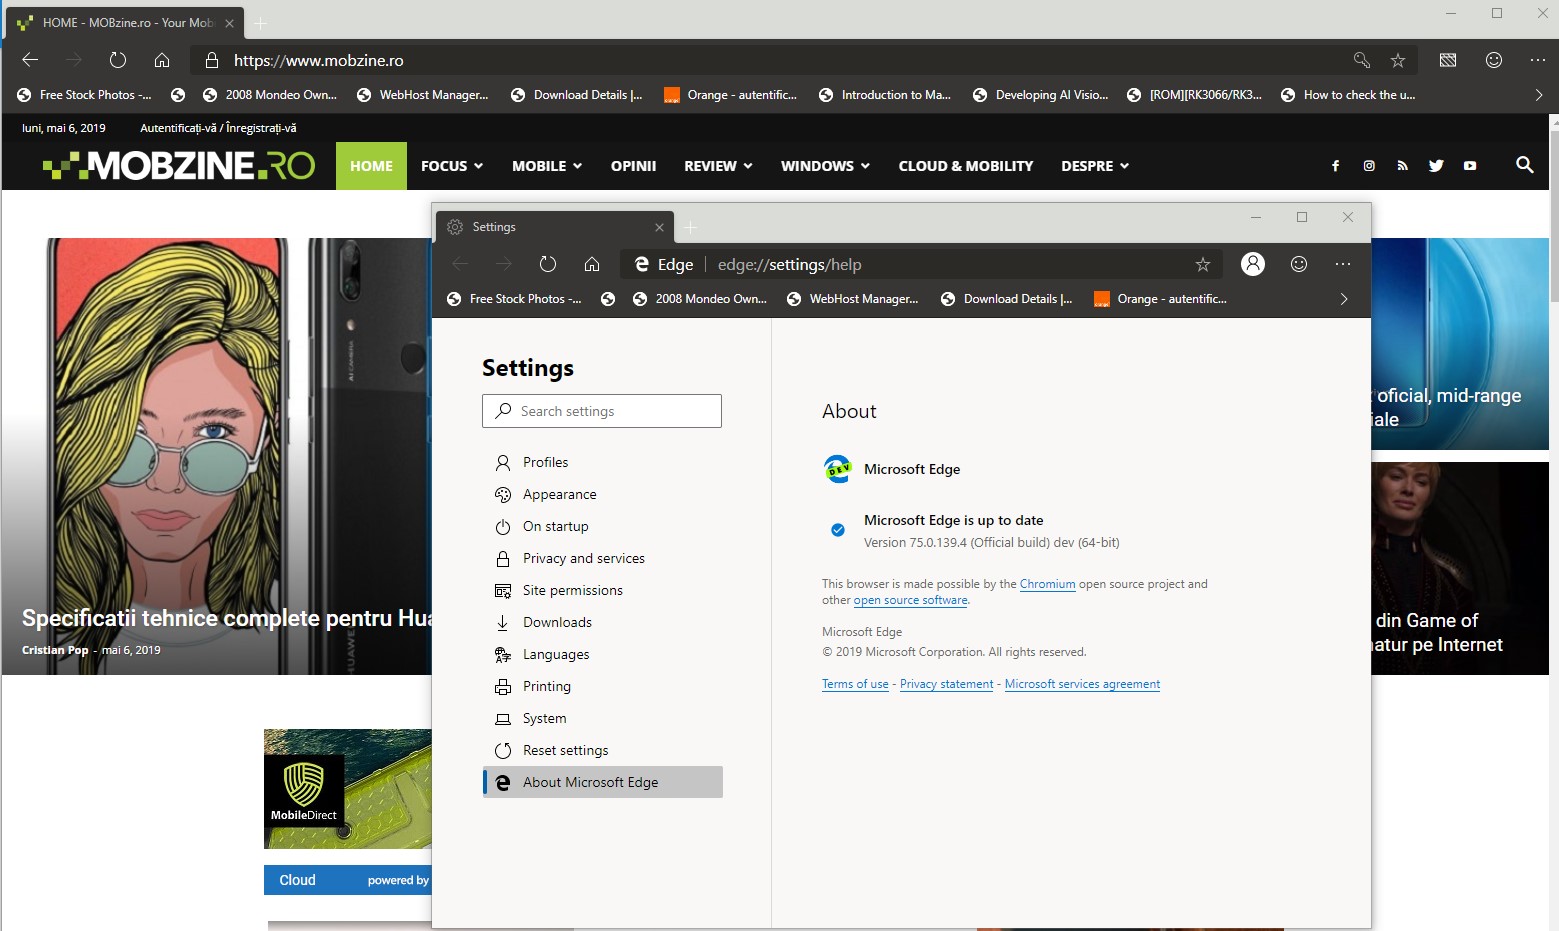Open mobzine Instagram icon
This screenshot has height=931, width=1559.
(x=1369, y=166)
